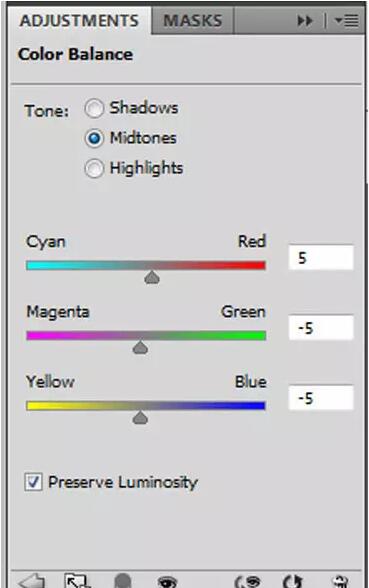Select the Highlights tone radio button

pos(94,168)
